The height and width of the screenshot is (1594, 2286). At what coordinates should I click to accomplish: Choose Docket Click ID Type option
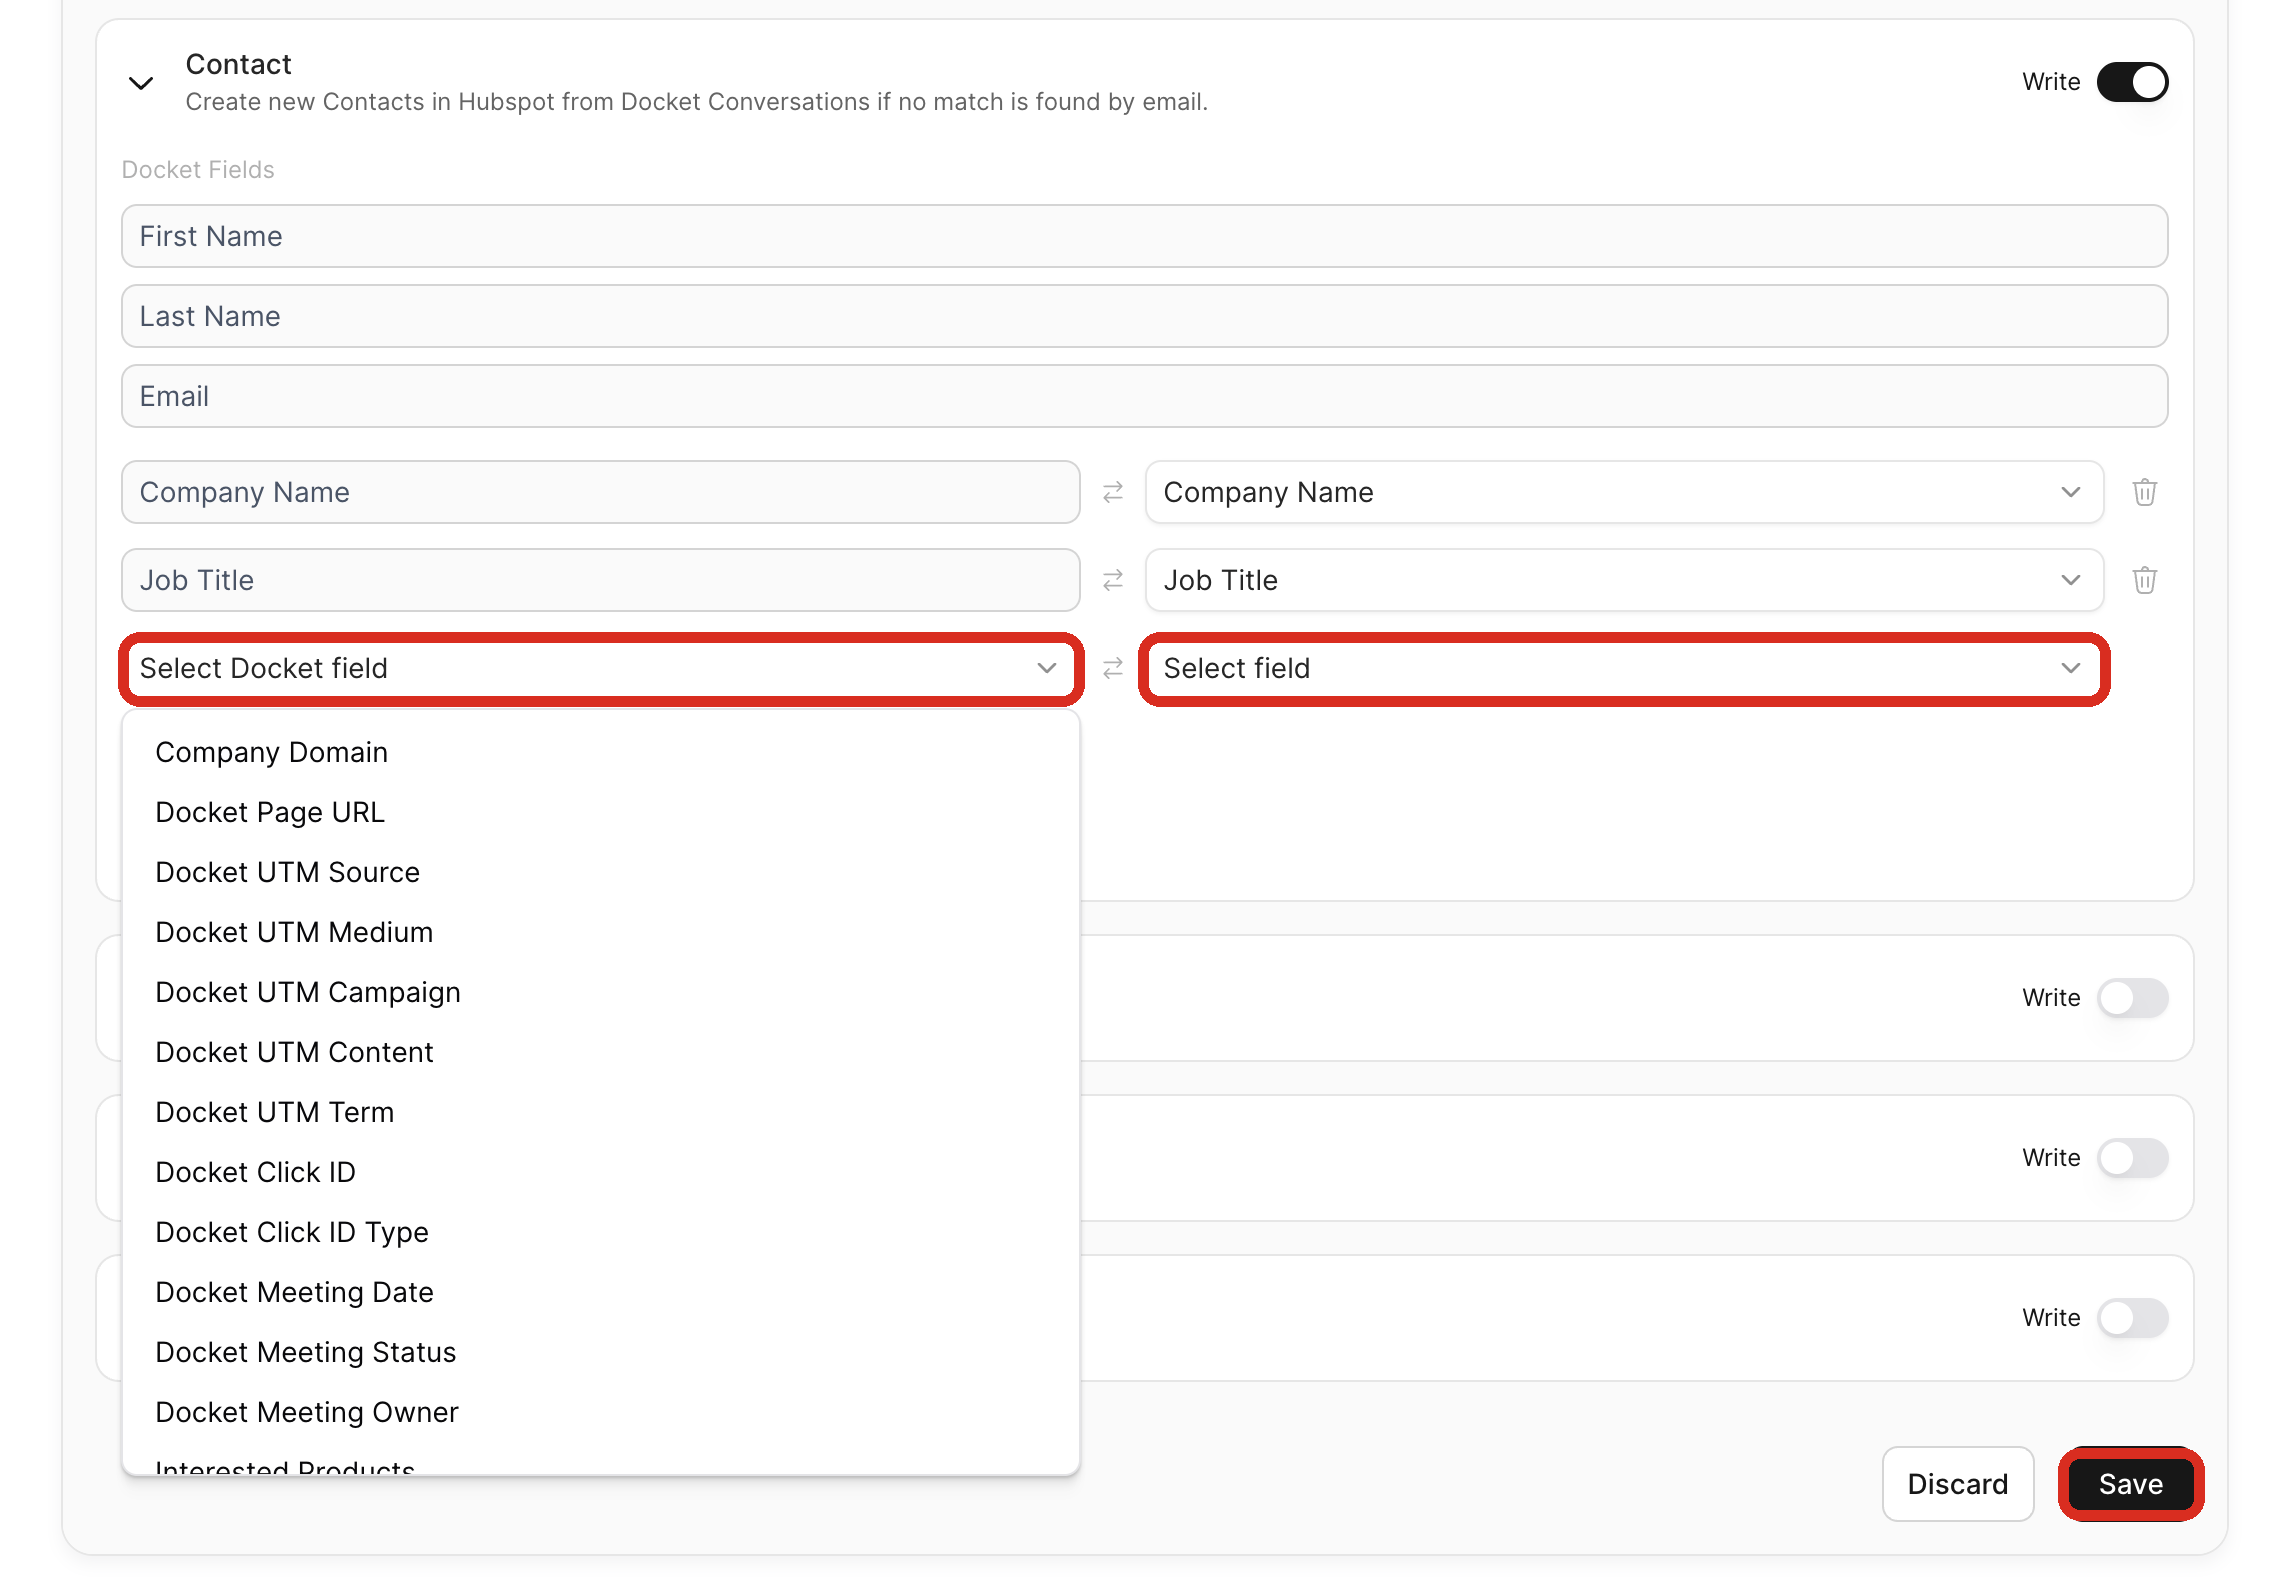coord(600,1232)
